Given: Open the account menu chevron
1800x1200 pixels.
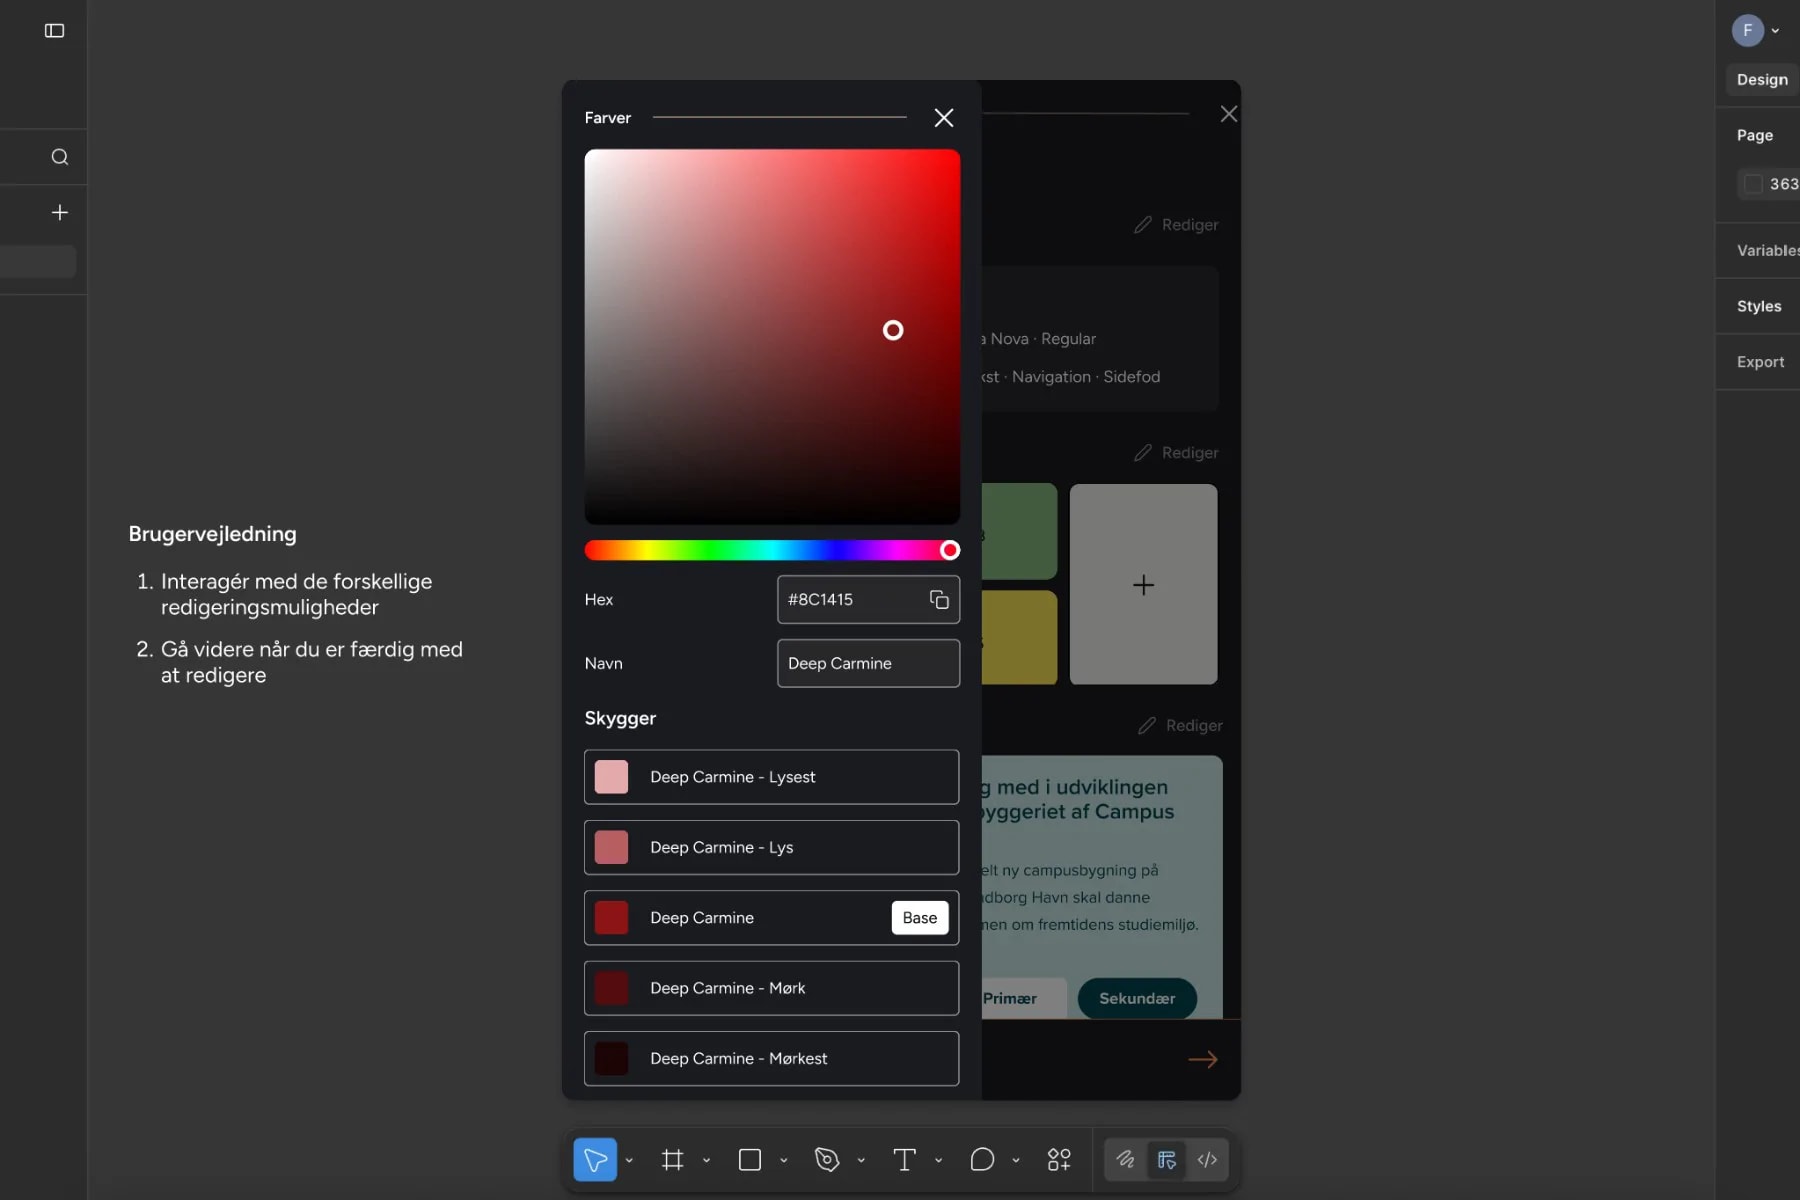Looking at the screenshot, I should tap(1775, 31).
